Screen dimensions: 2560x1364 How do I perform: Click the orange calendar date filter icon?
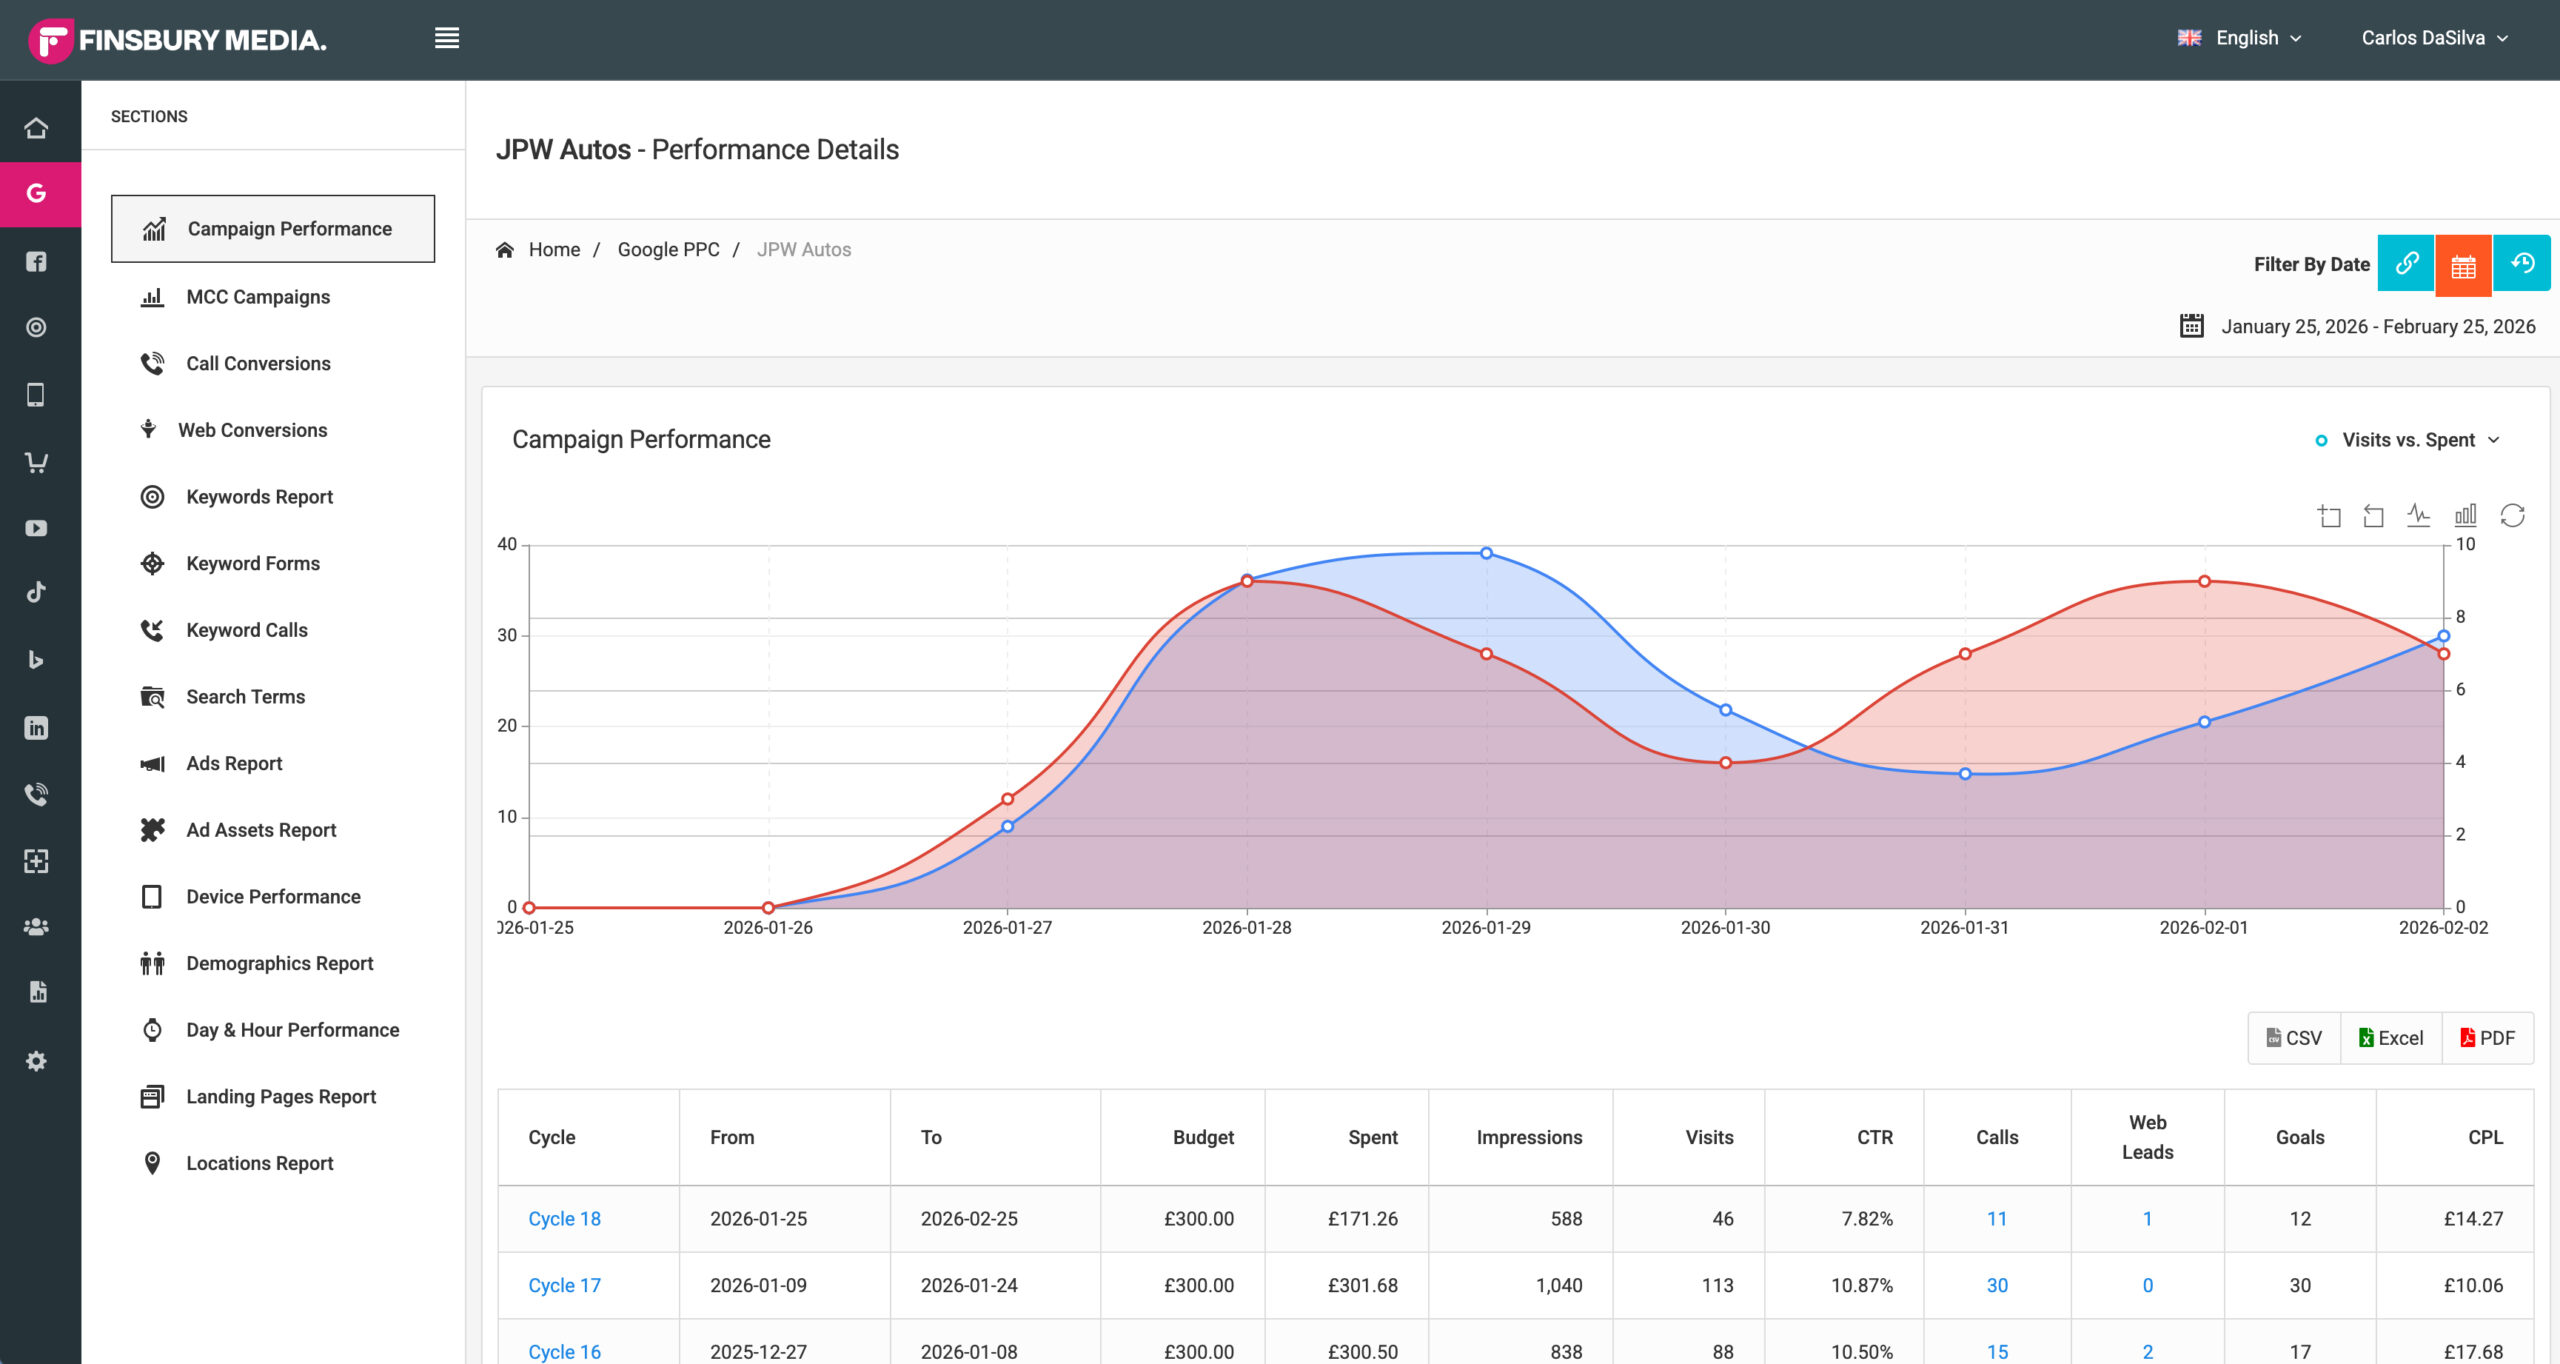tap(2463, 265)
